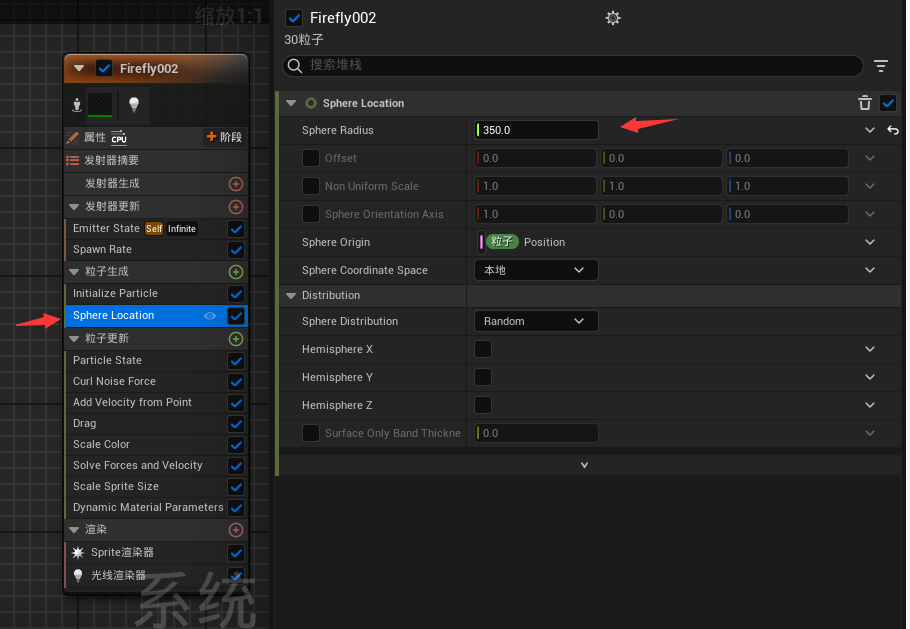This screenshot has width=910, height=629.
Task: Collapse the 粒子生成 section
Action: [74, 272]
